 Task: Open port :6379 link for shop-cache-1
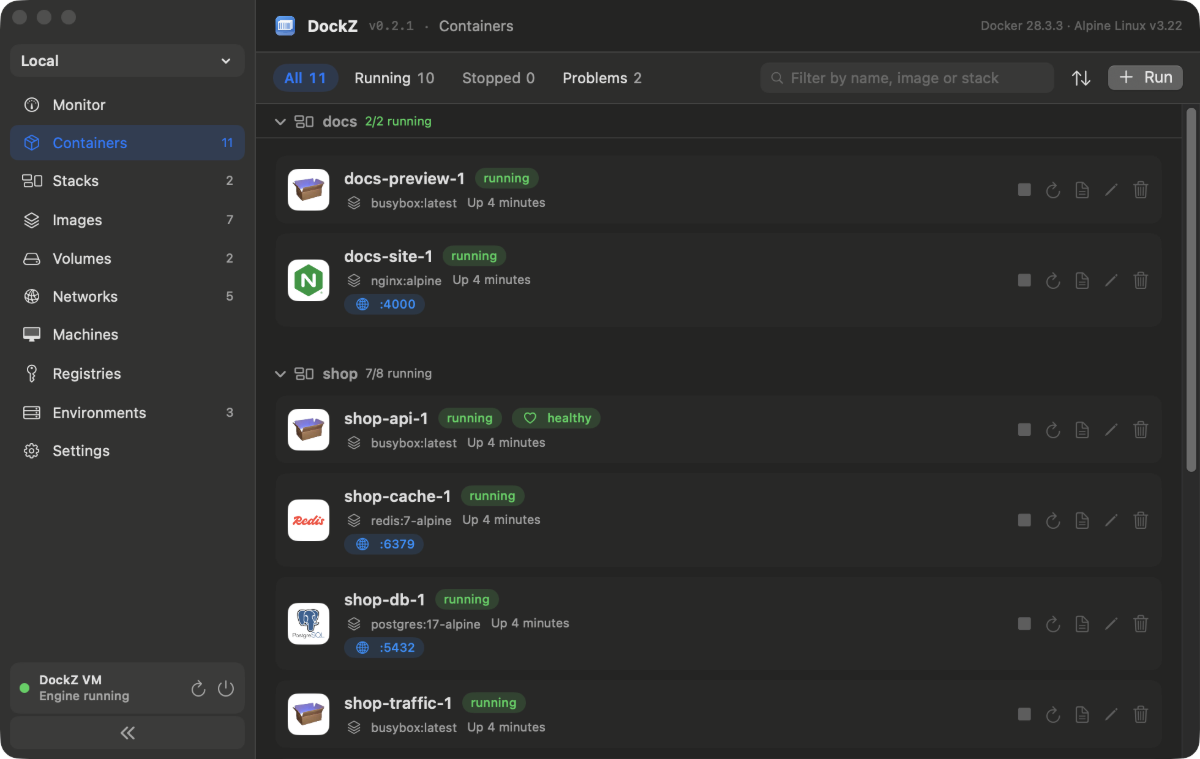tap(385, 544)
